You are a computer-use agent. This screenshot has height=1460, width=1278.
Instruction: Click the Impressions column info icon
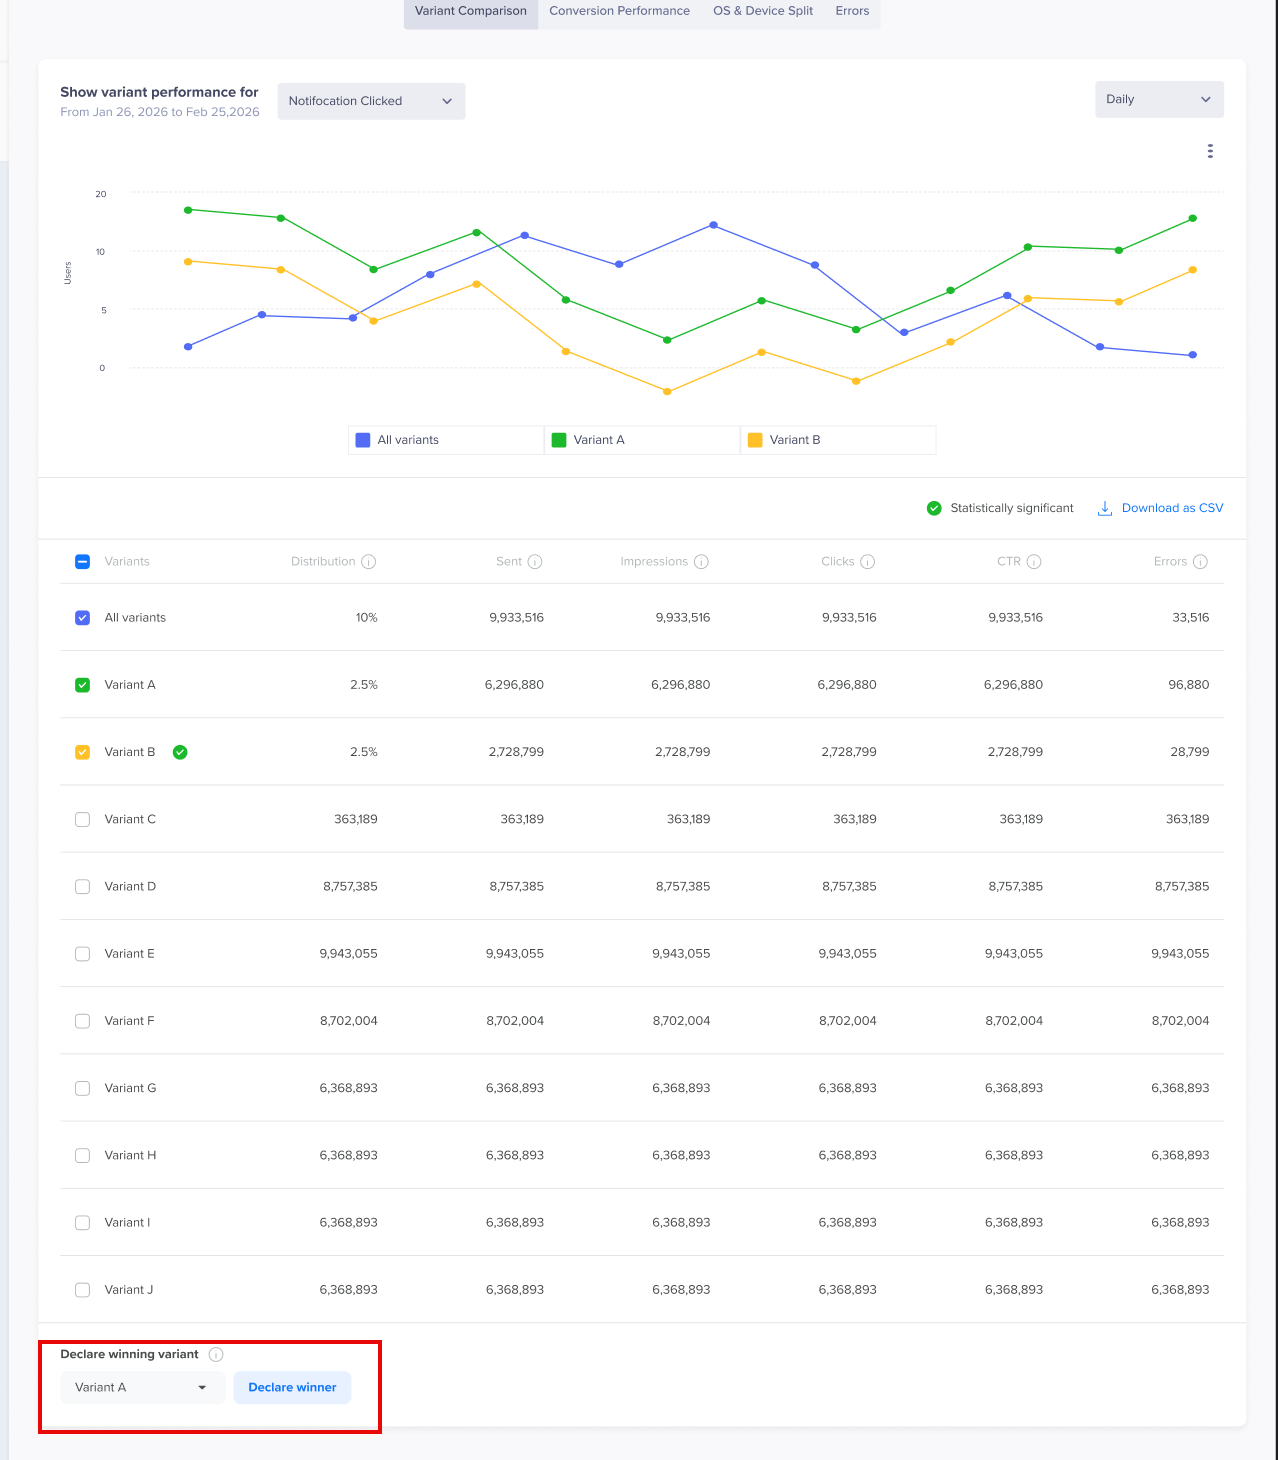click(701, 562)
